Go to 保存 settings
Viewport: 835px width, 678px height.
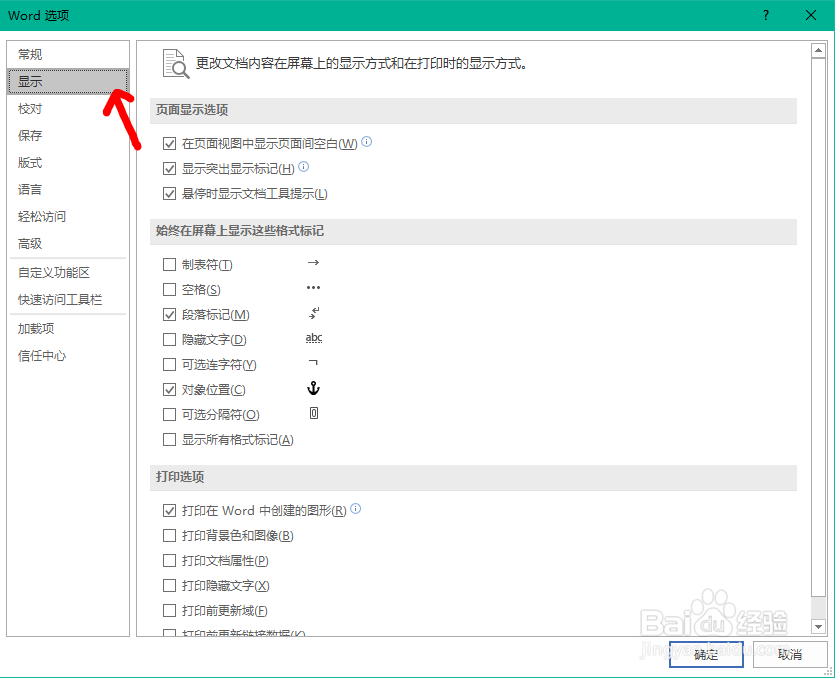pos(68,135)
